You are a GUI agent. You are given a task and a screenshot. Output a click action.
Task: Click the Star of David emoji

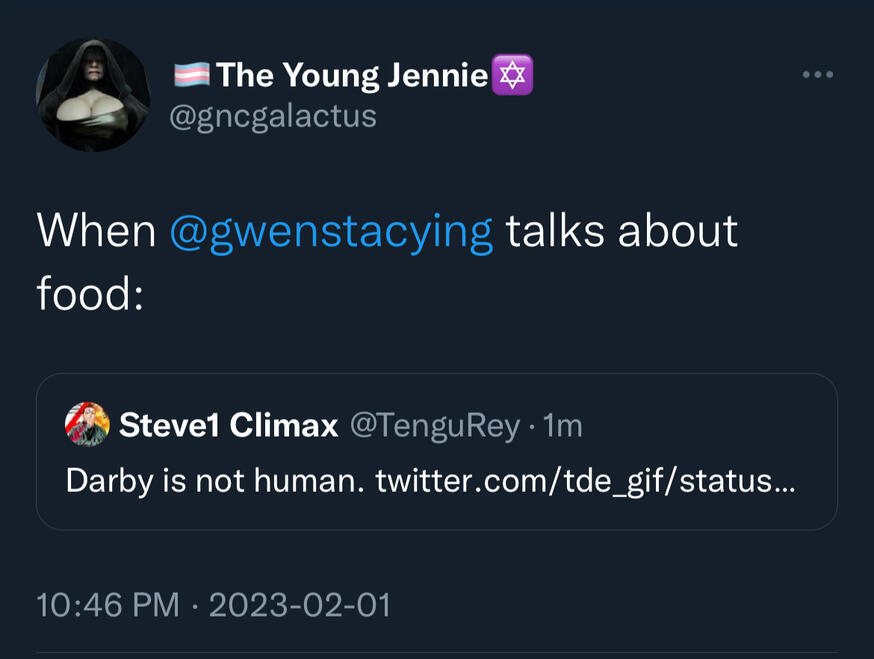coord(513,75)
